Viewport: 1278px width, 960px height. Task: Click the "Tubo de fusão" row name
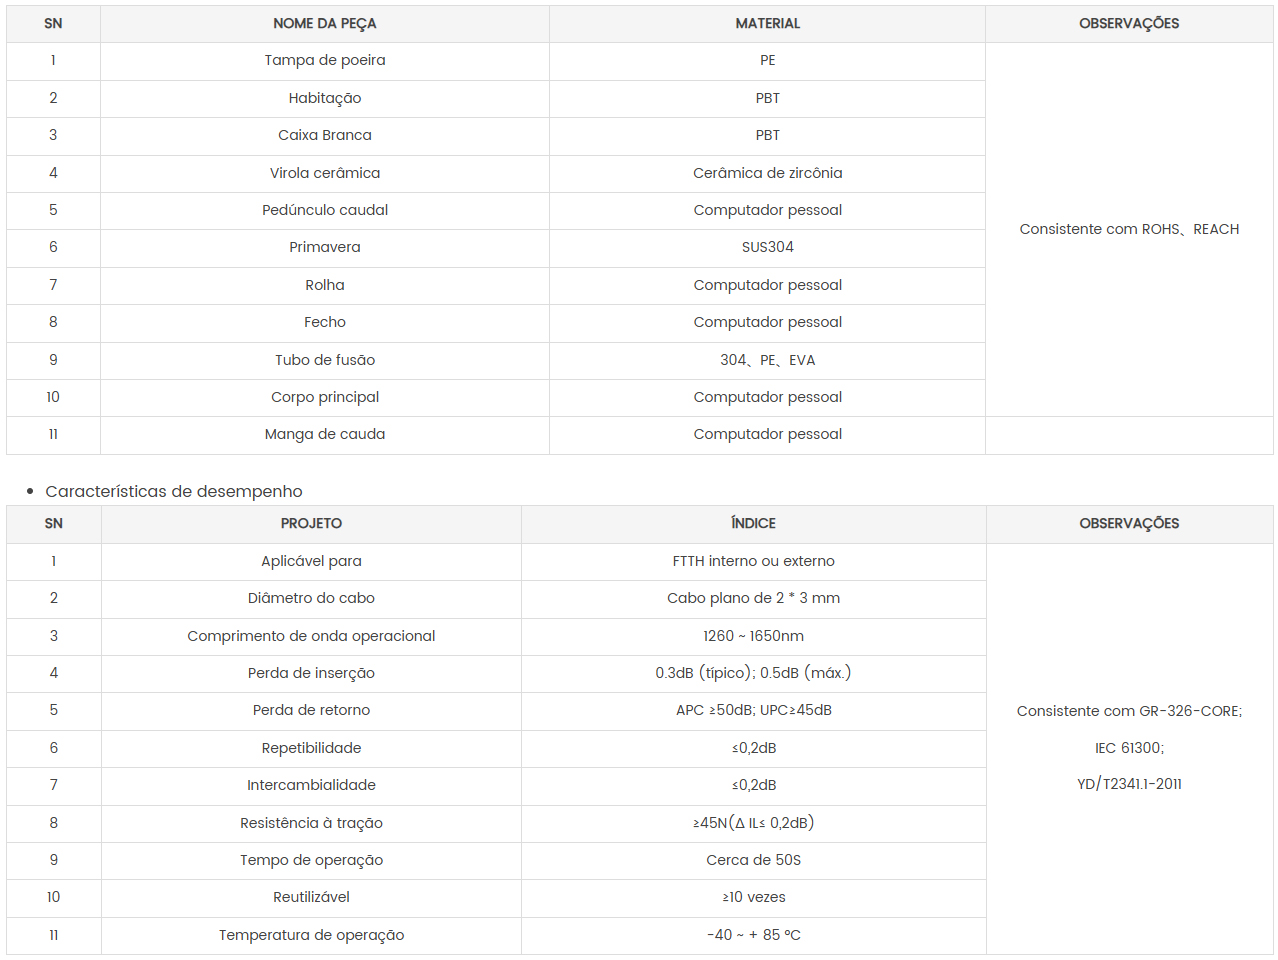coord(325,360)
